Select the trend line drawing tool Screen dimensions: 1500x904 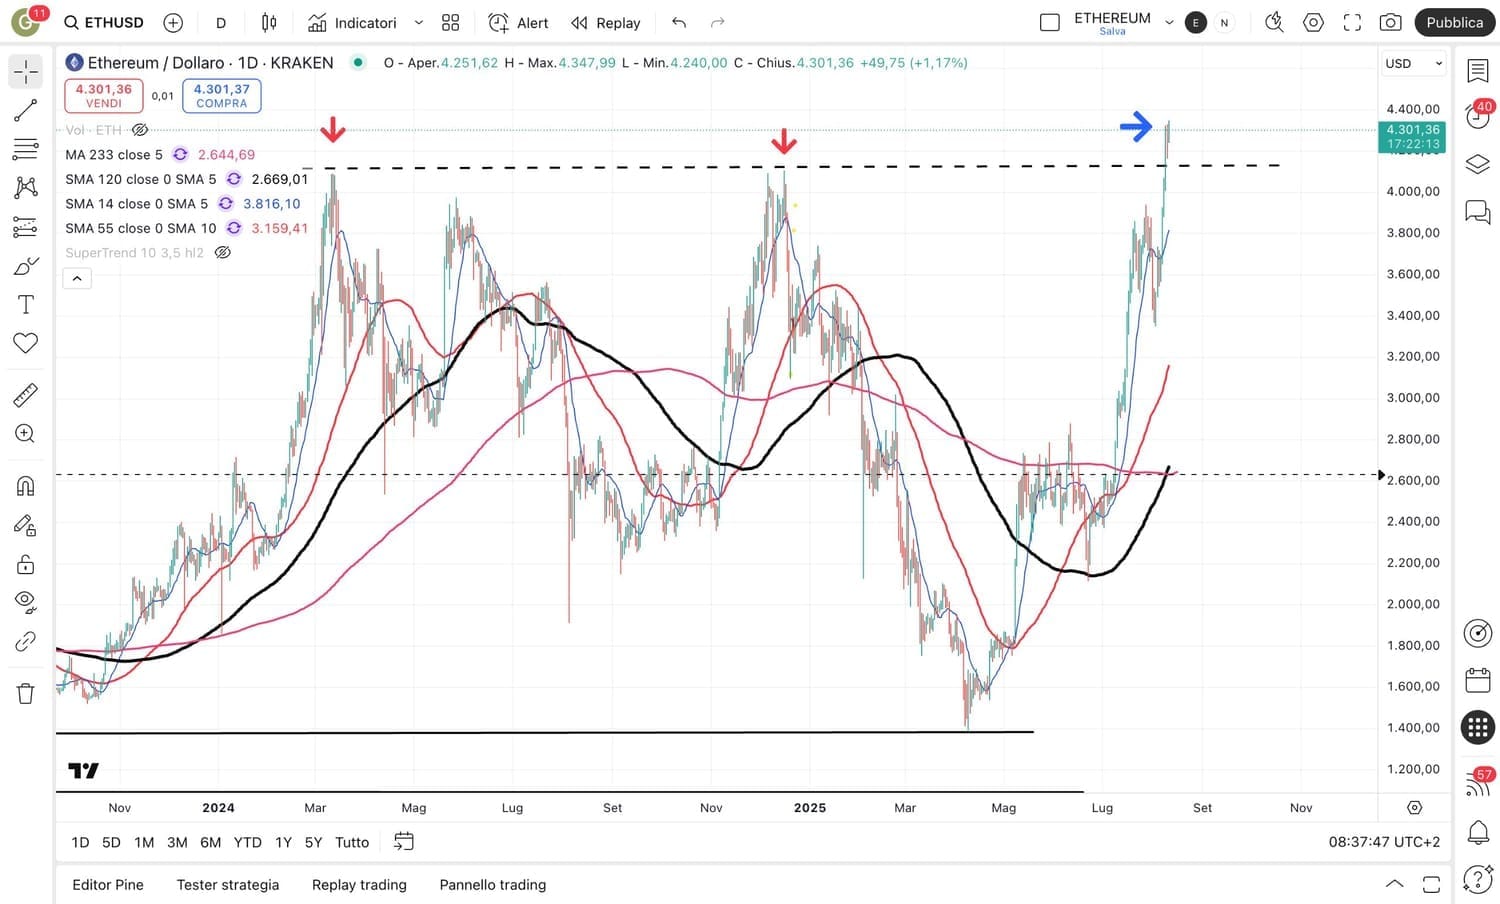click(26, 110)
